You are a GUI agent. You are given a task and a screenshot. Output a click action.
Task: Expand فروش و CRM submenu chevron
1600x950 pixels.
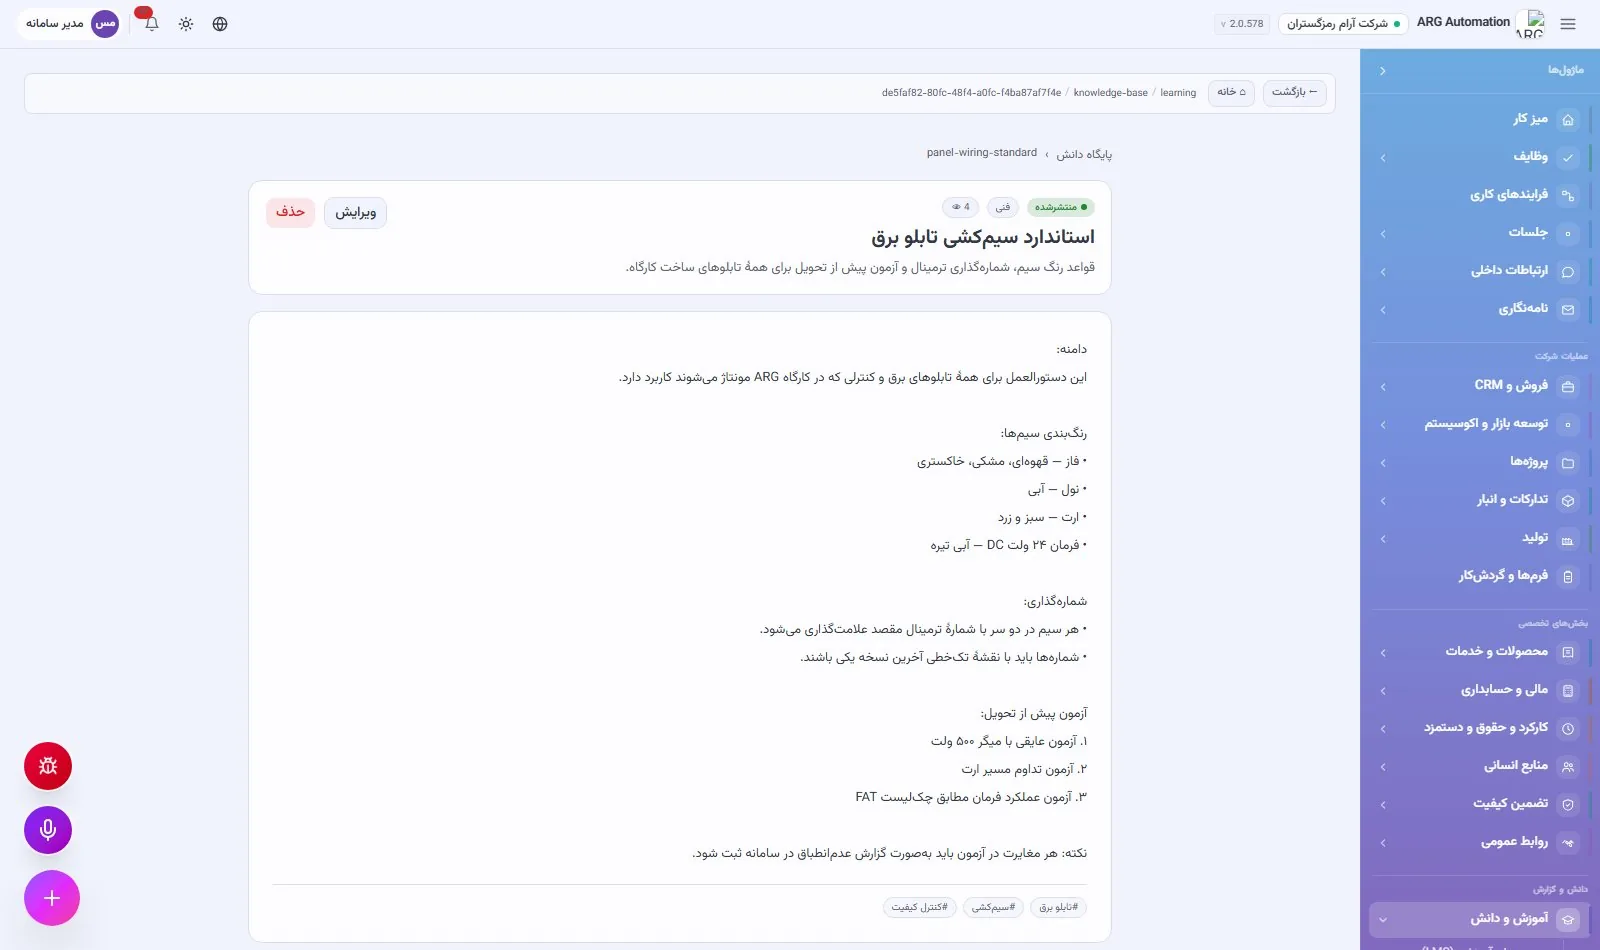point(1383,387)
